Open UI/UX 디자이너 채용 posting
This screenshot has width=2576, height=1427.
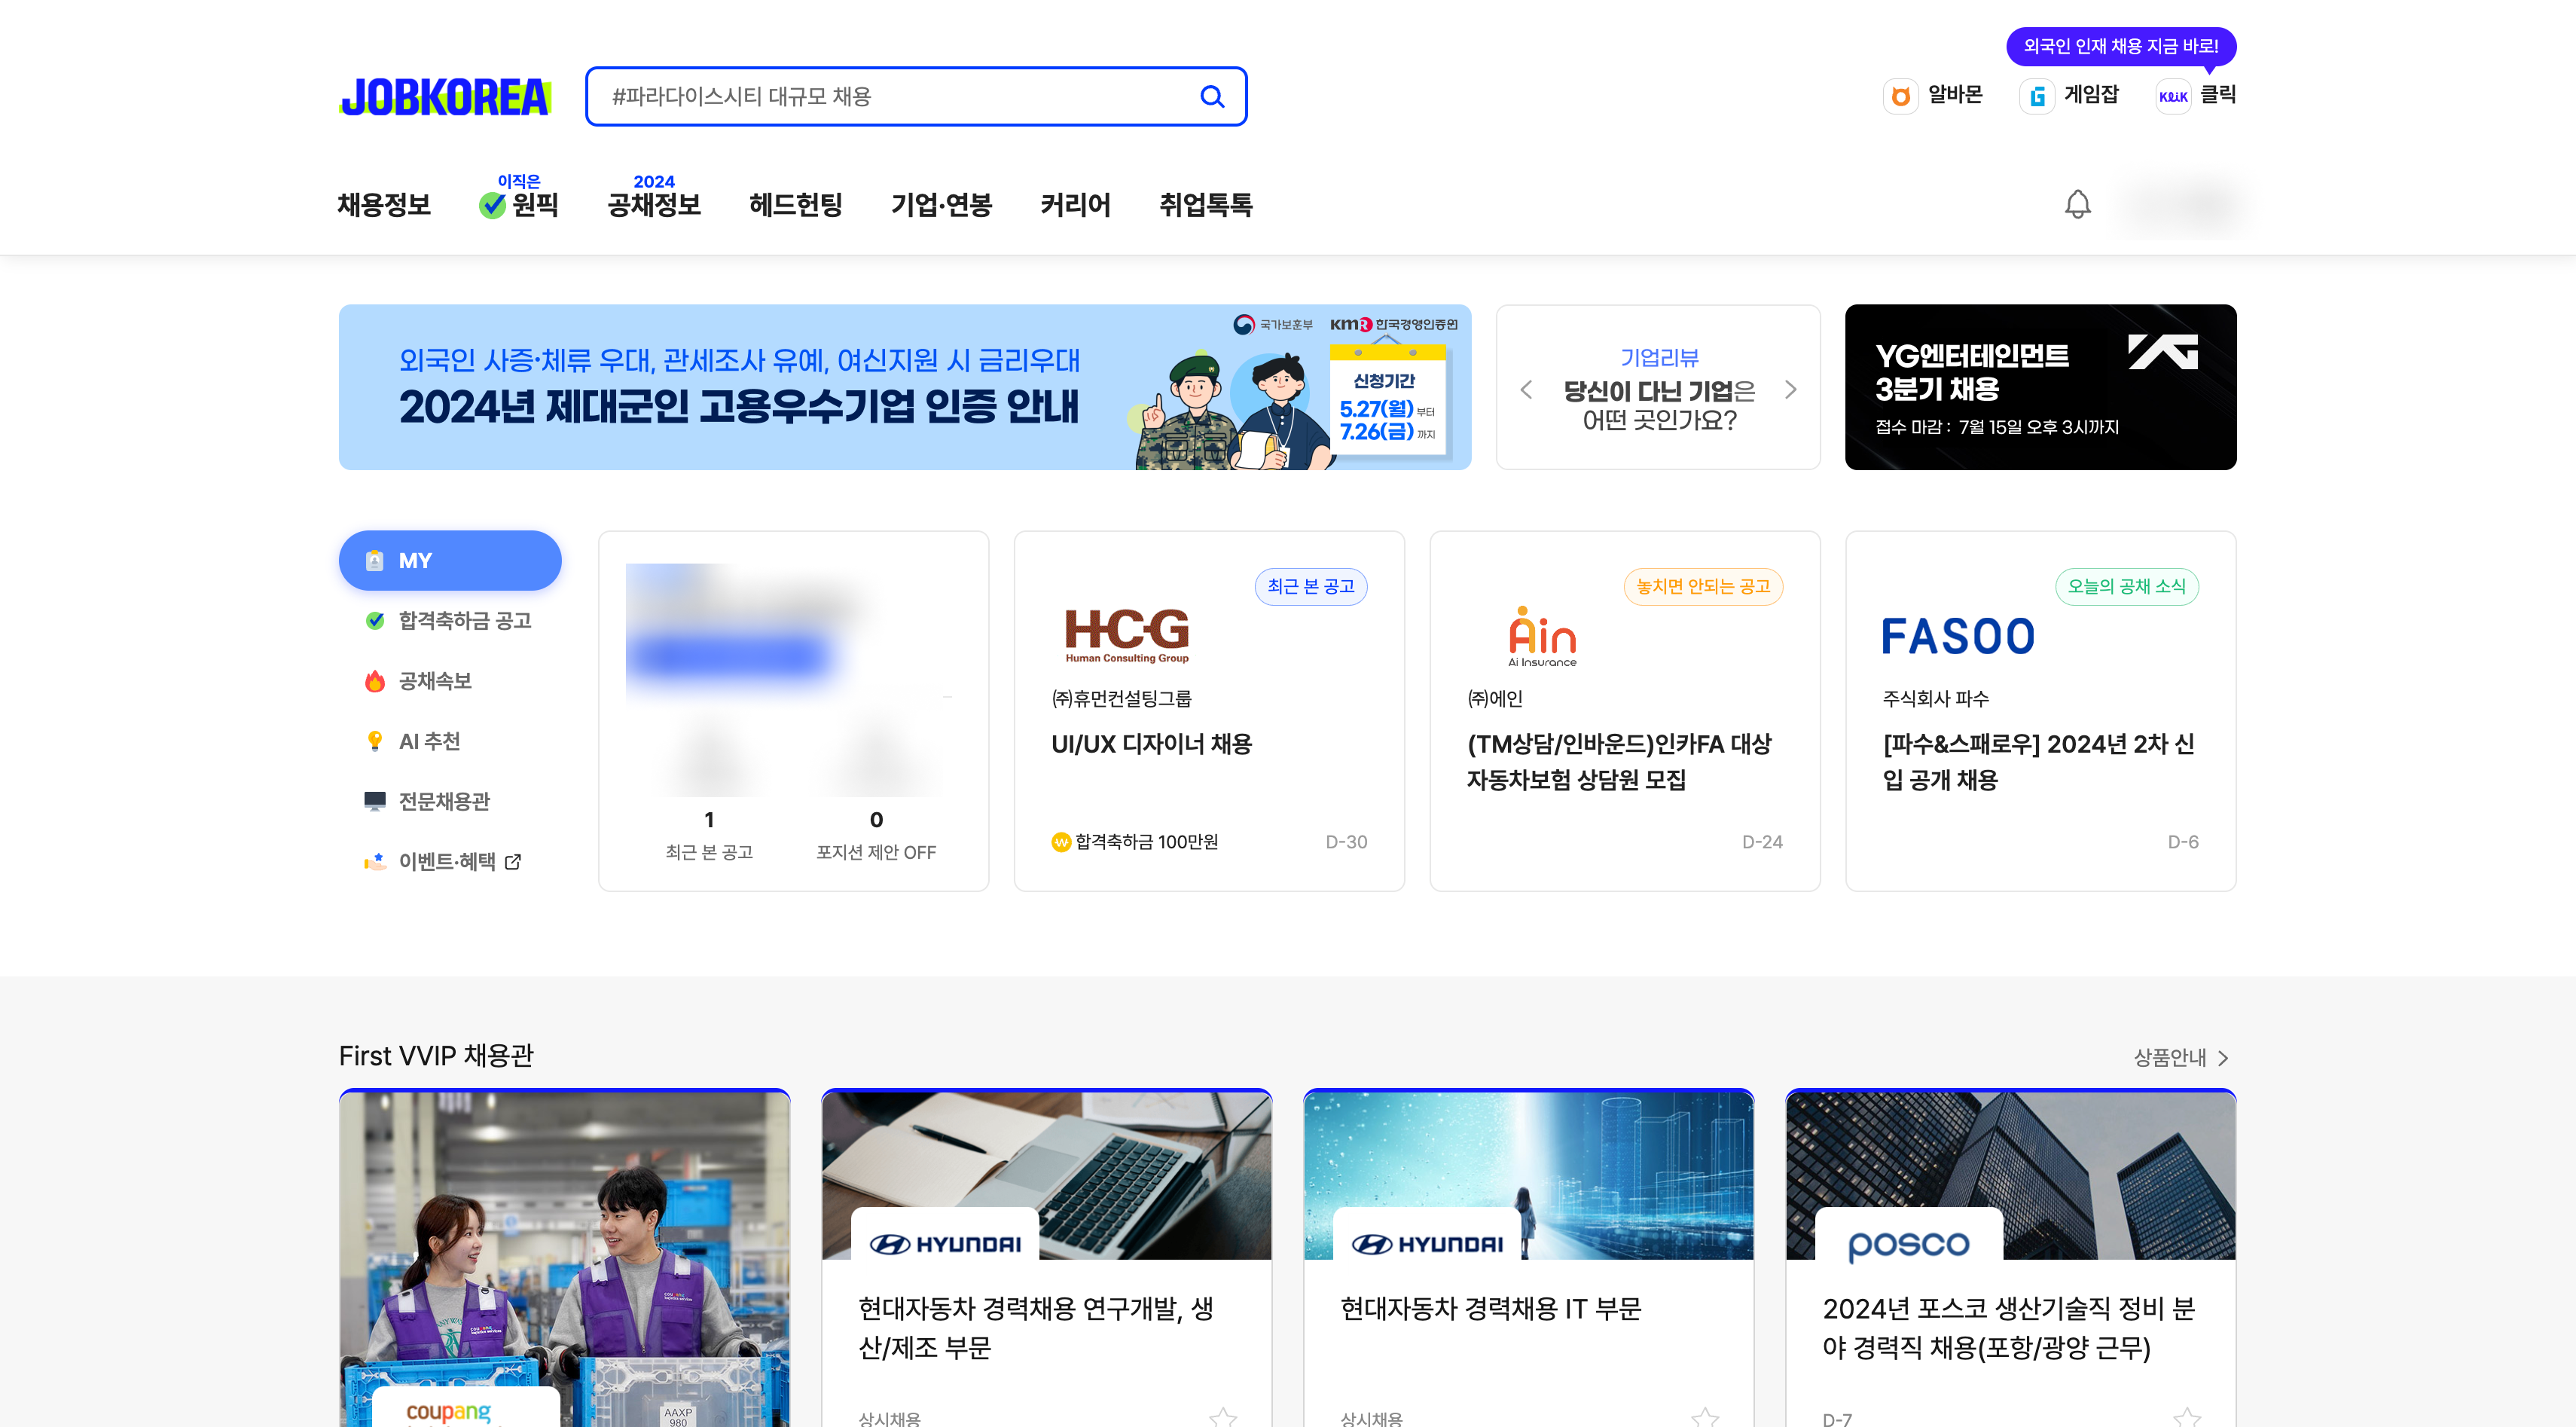pyautogui.click(x=1209, y=711)
